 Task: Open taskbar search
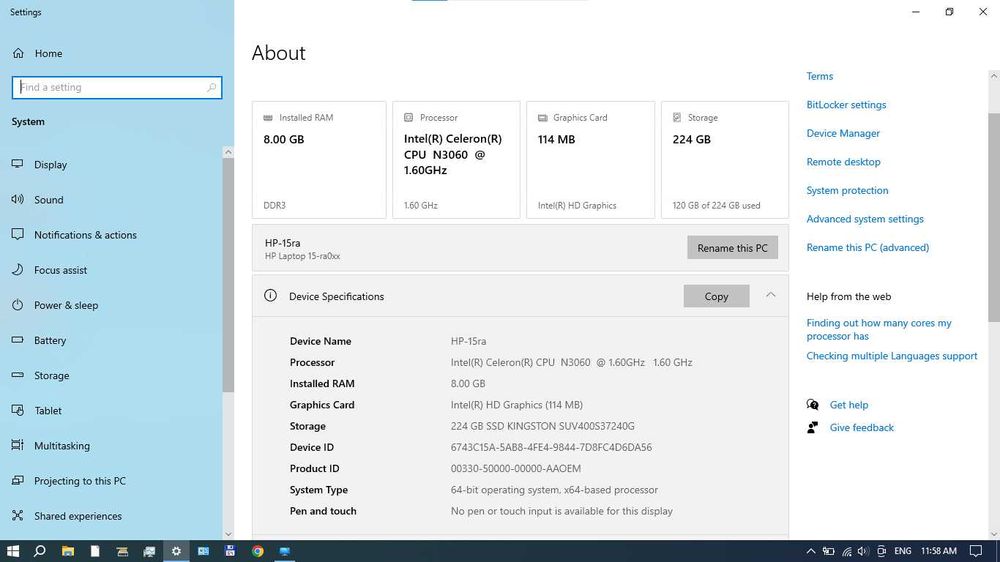[x=40, y=551]
